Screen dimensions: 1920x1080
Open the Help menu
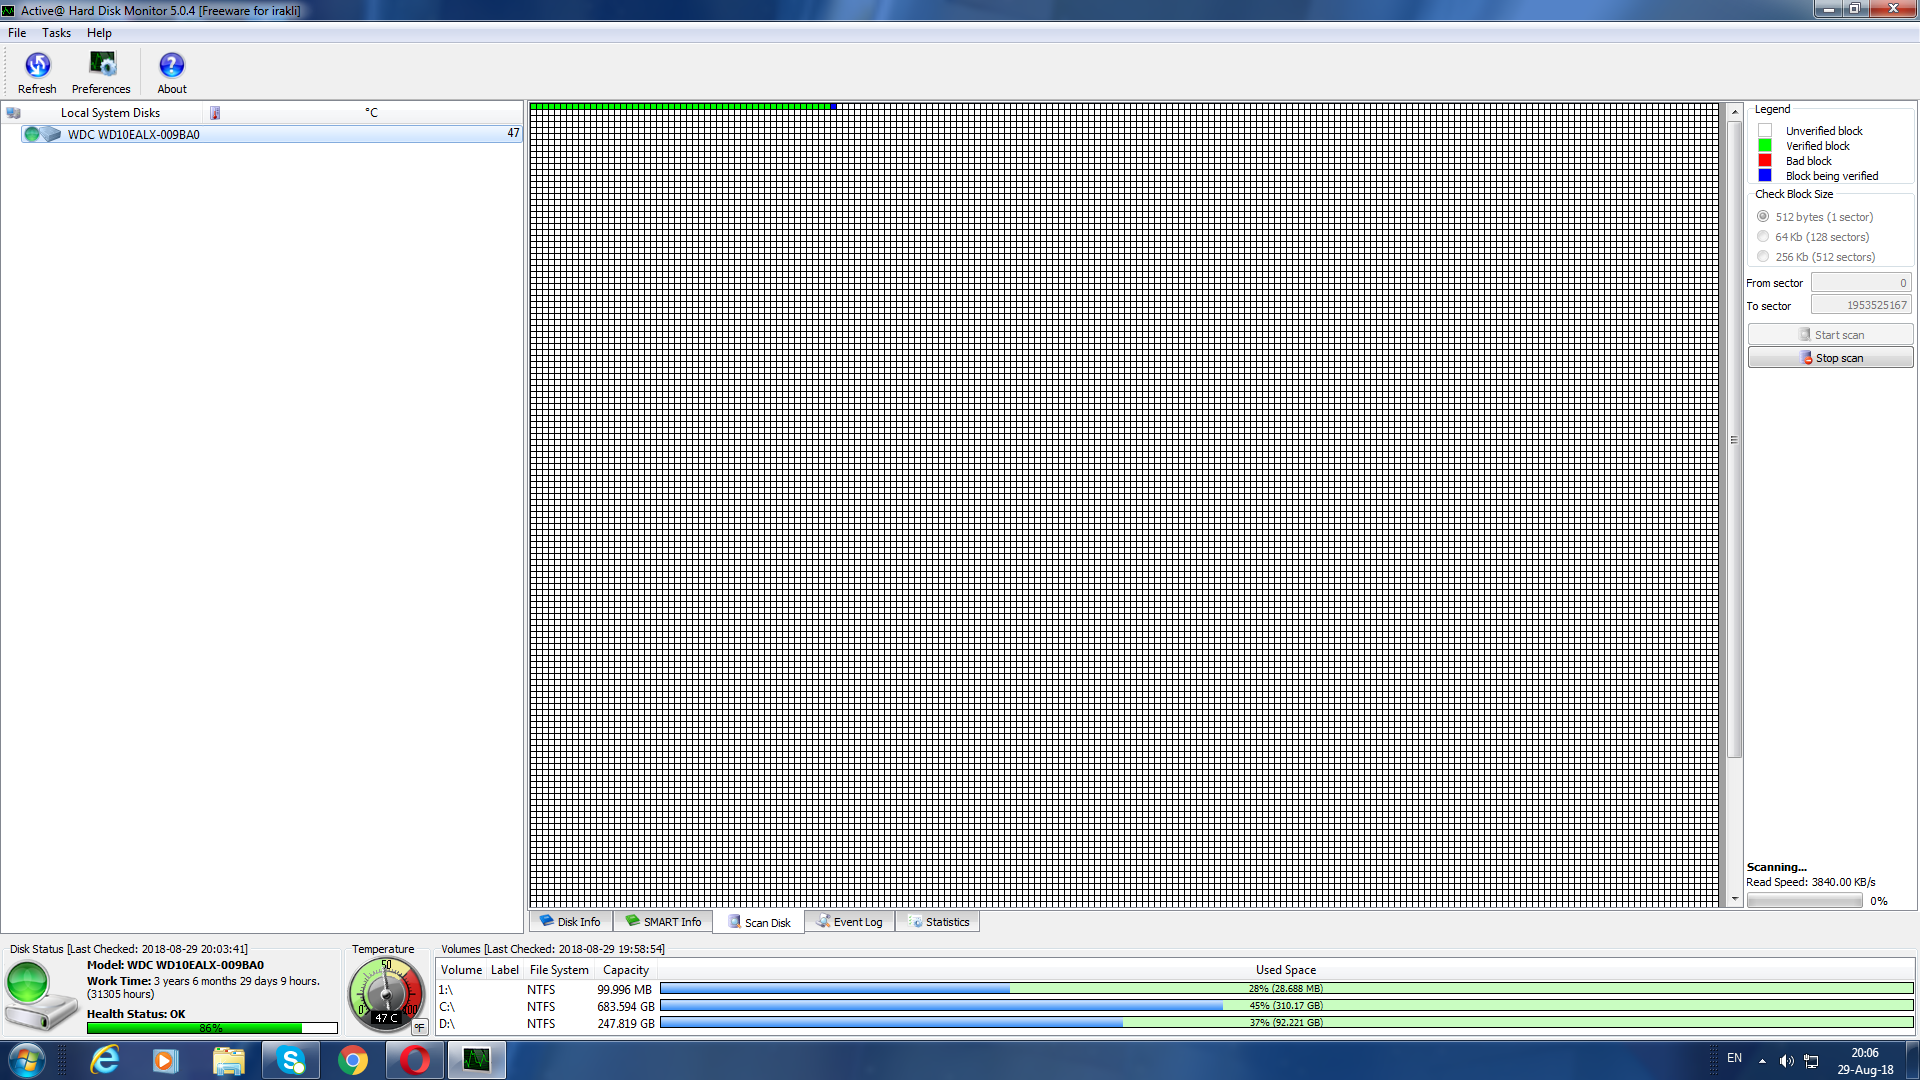(99, 33)
